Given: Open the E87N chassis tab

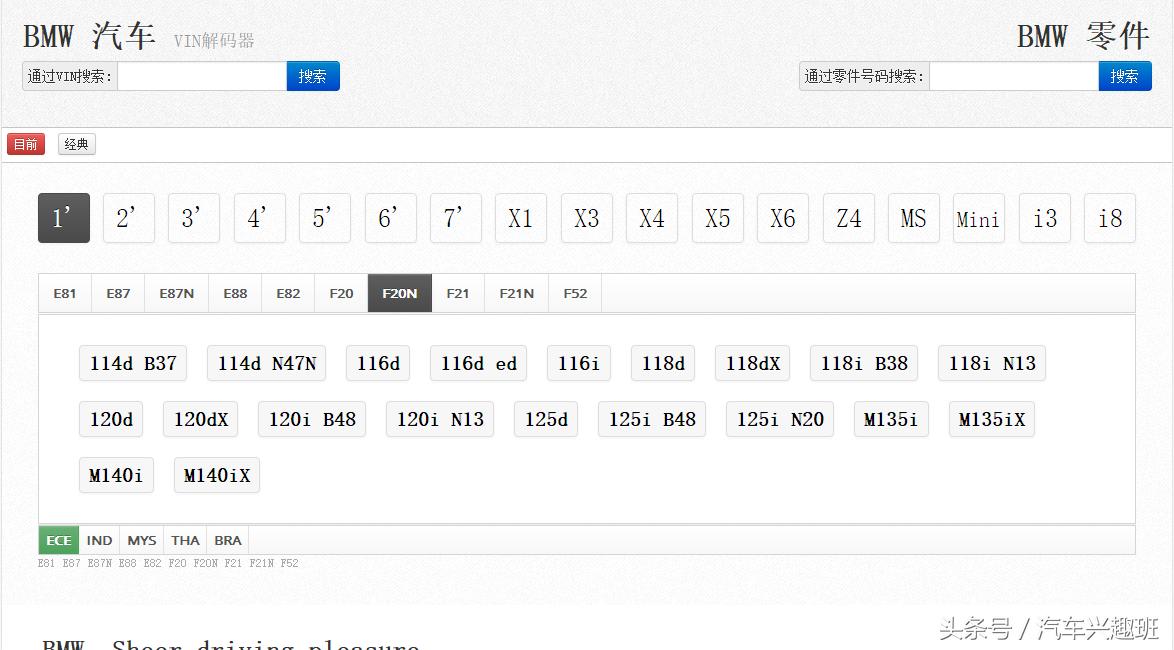Looking at the screenshot, I should (177, 294).
